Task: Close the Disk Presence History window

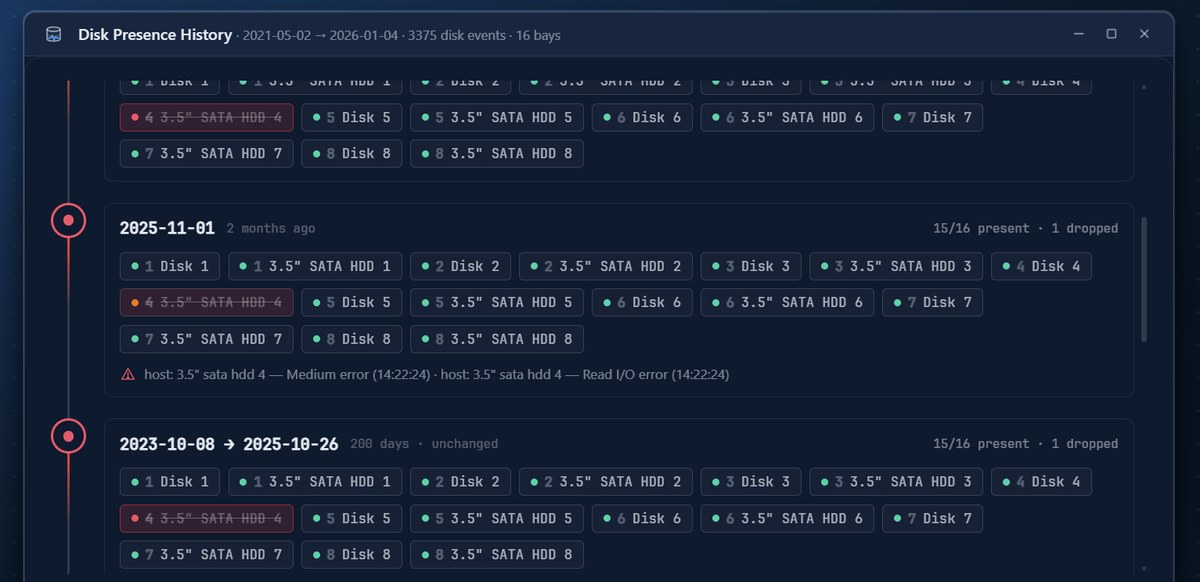Action: pos(1144,34)
